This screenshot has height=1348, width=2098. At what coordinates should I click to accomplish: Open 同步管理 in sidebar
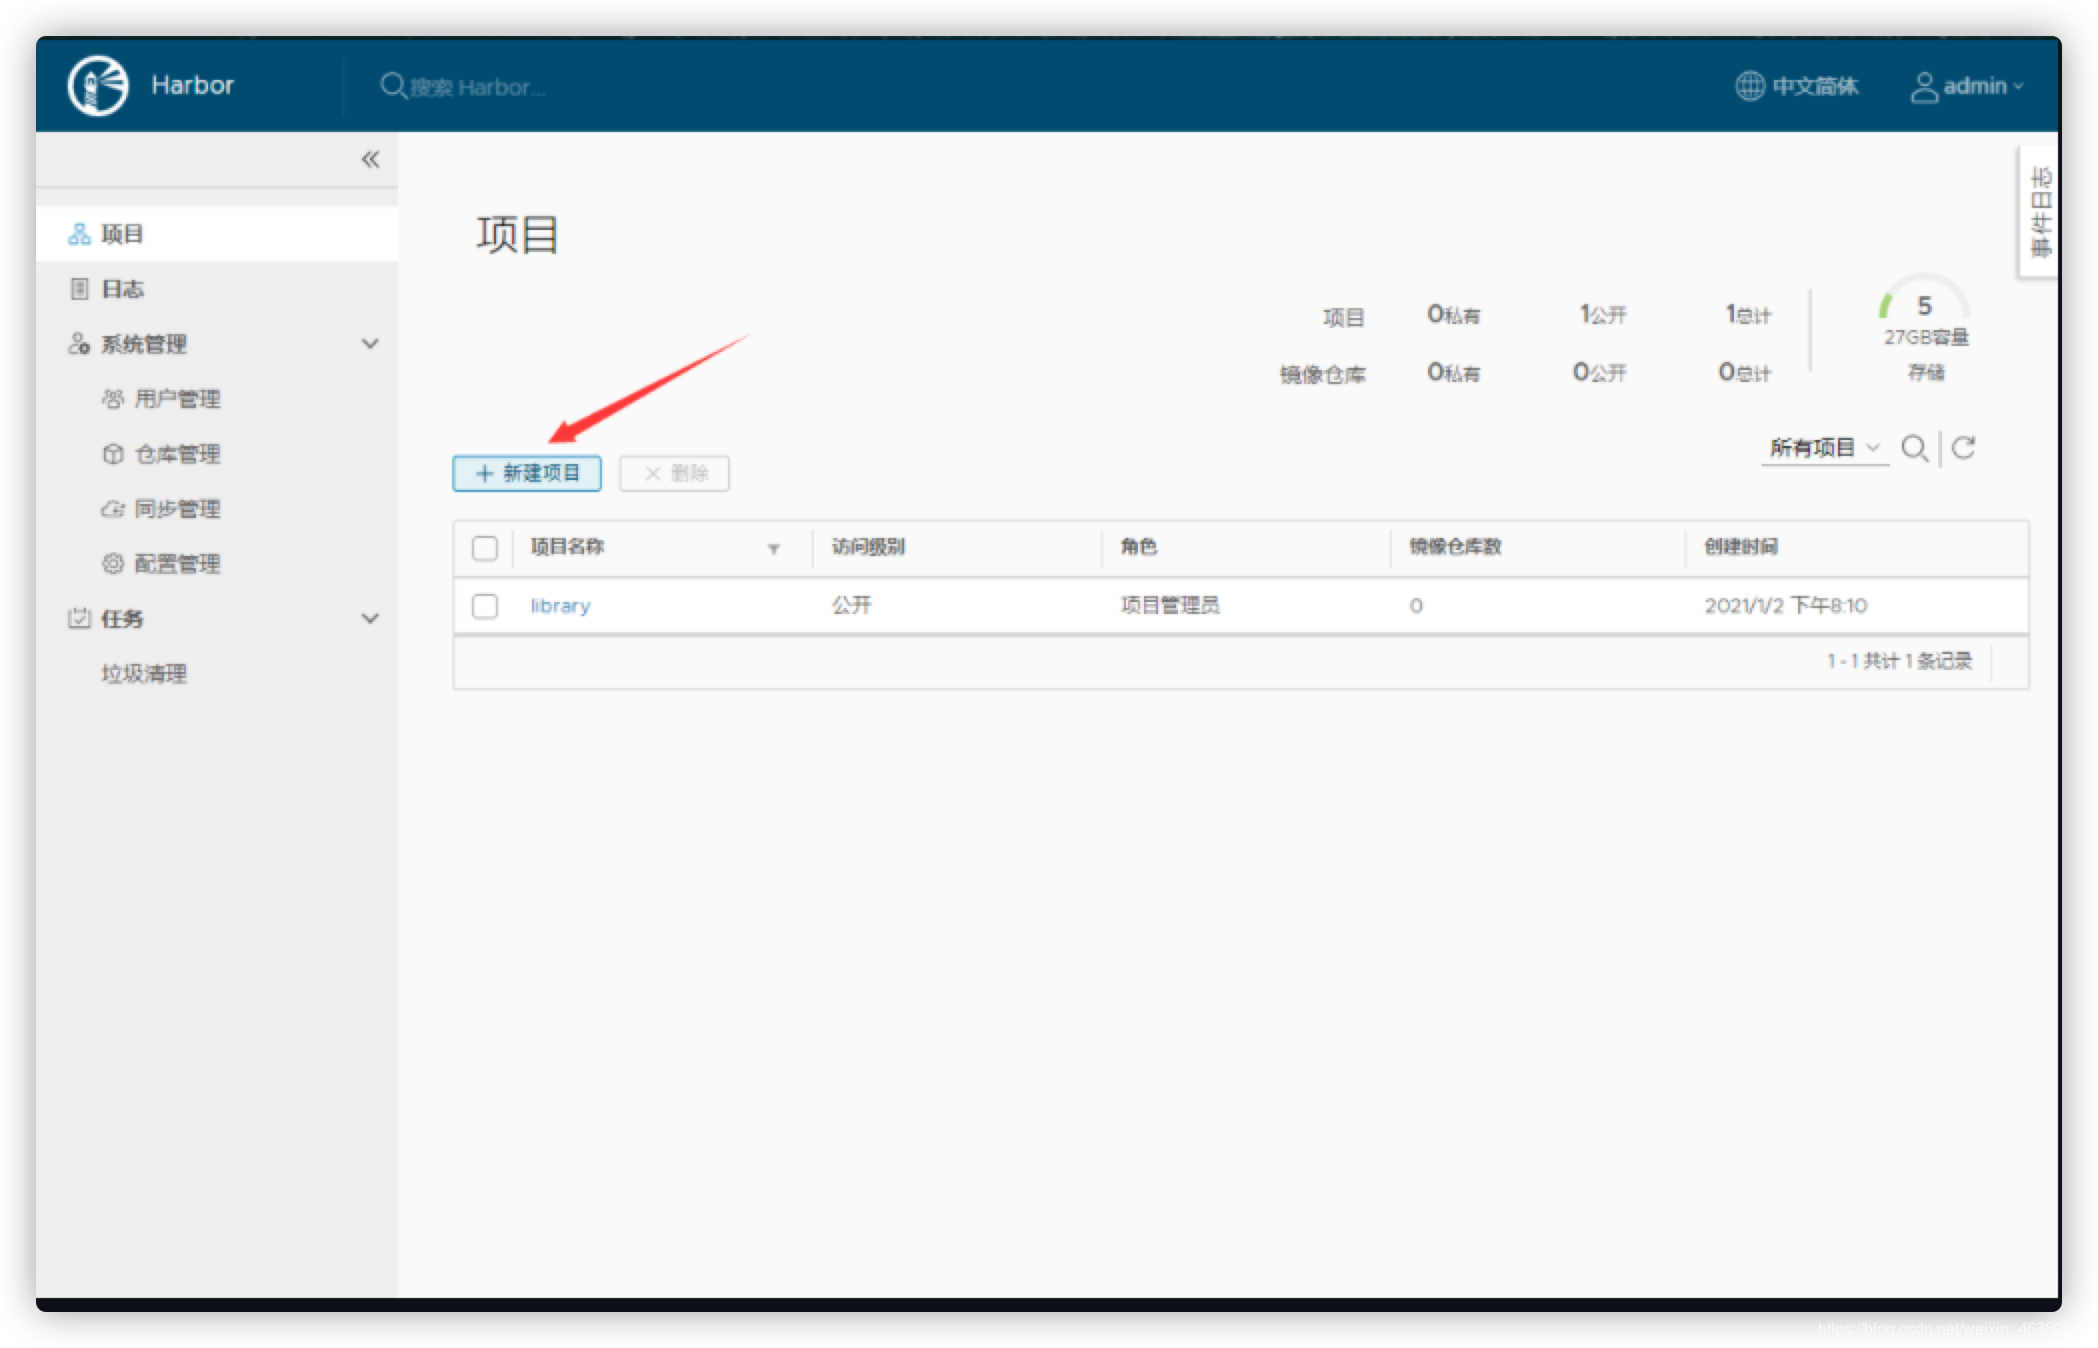(177, 509)
